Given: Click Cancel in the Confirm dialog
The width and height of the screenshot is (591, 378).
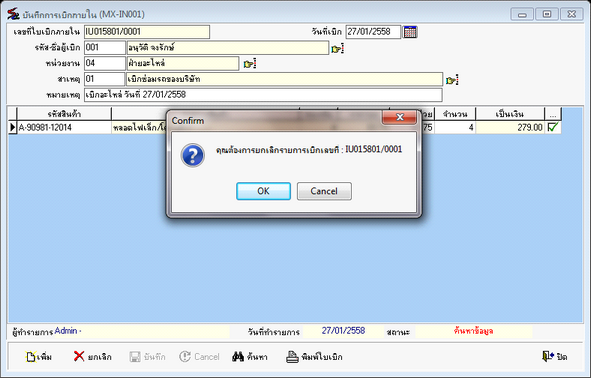Looking at the screenshot, I should tap(324, 191).
